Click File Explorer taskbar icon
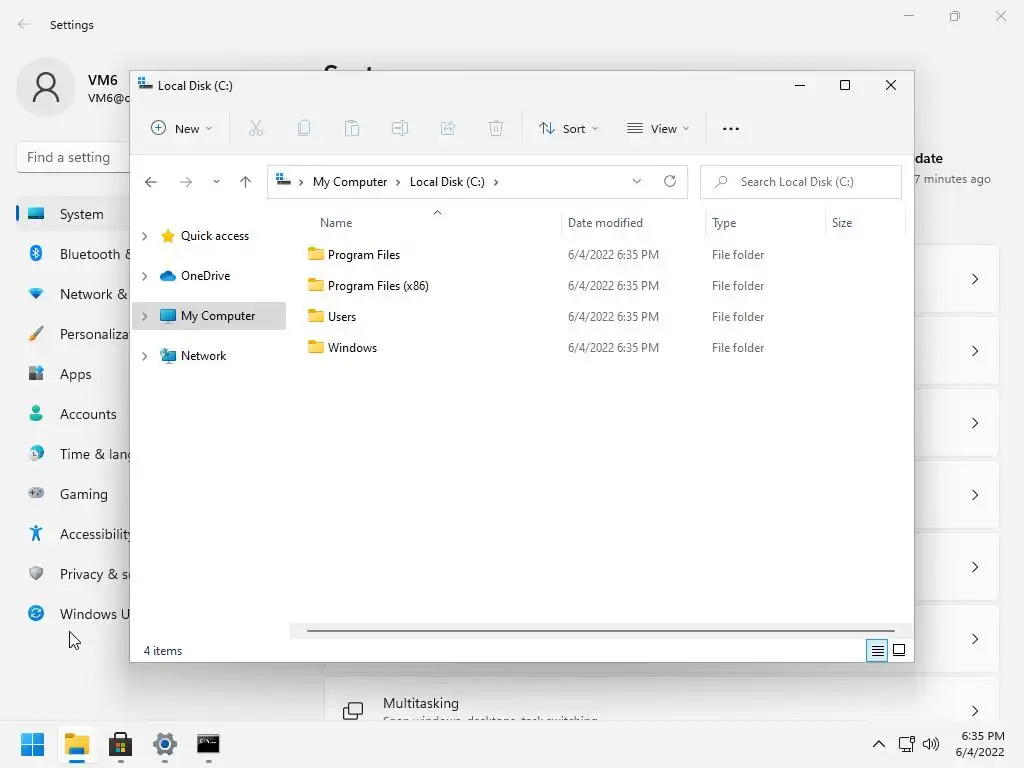The height and width of the screenshot is (768, 1024). point(76,744)
